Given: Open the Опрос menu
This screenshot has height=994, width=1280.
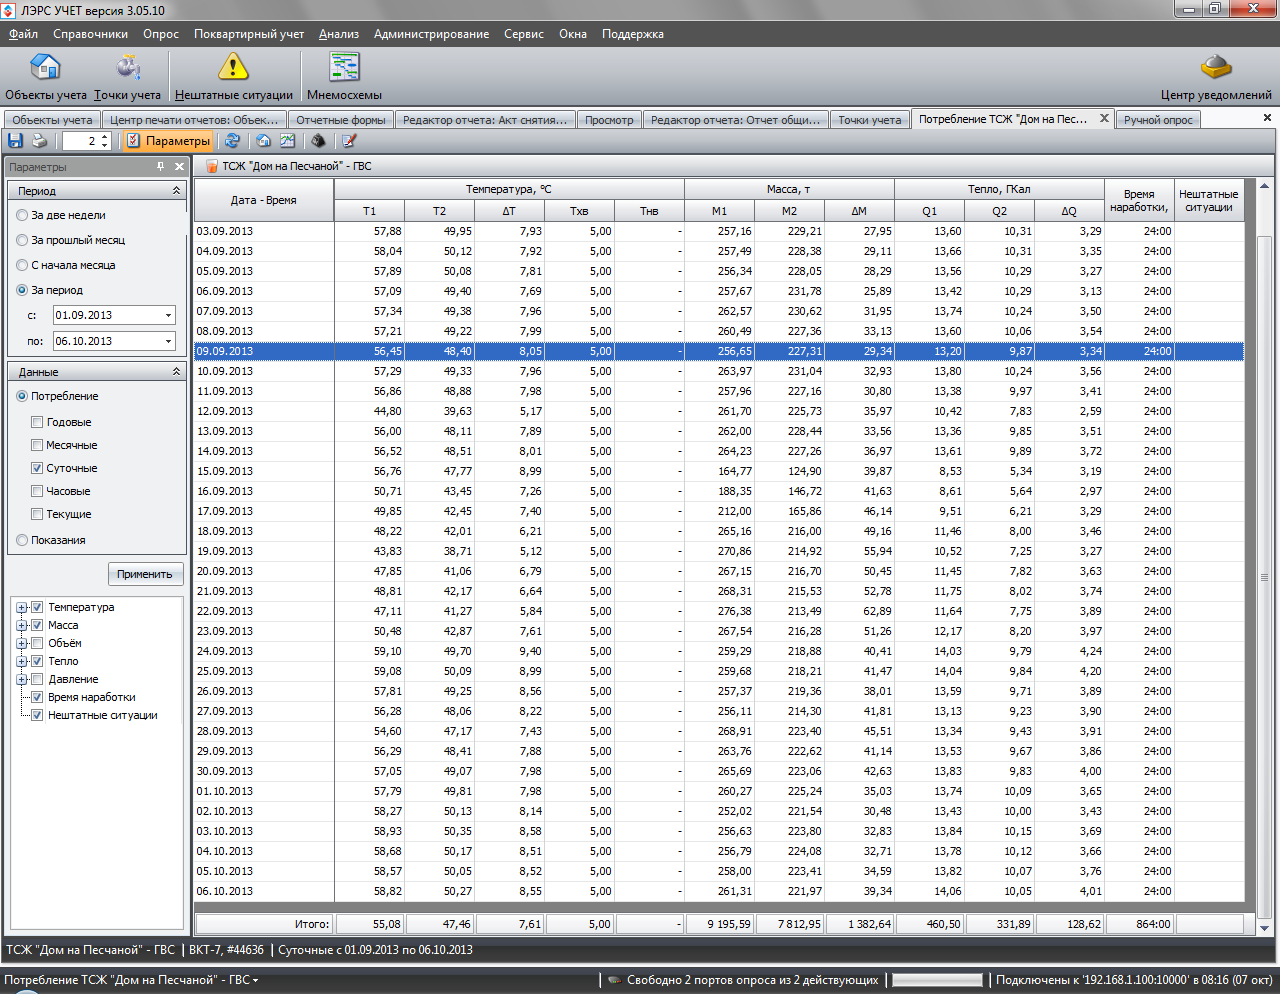Looking at the screenshot, I should point(161,34).
